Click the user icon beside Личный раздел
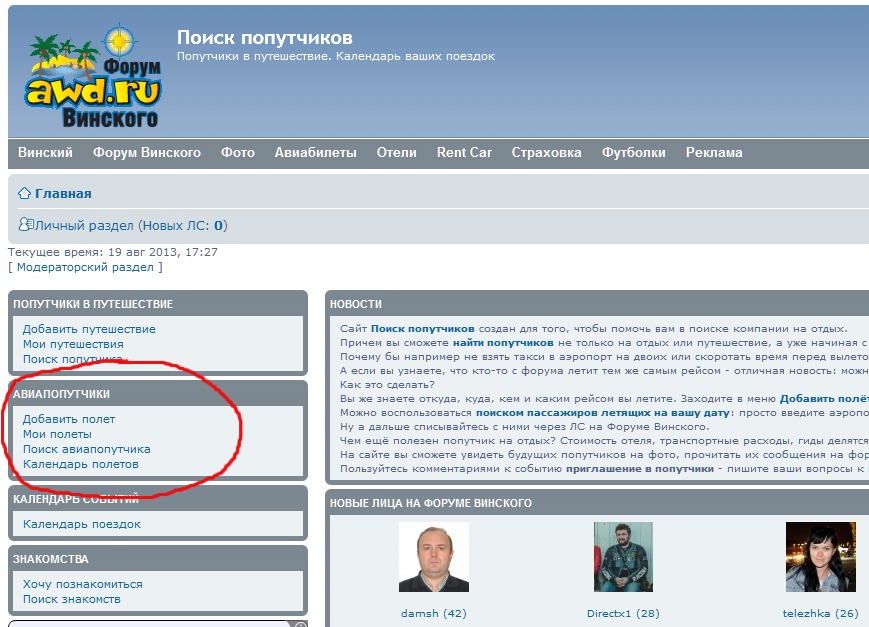The height and width of the screenshot is (627, 869). pos(26,225)
